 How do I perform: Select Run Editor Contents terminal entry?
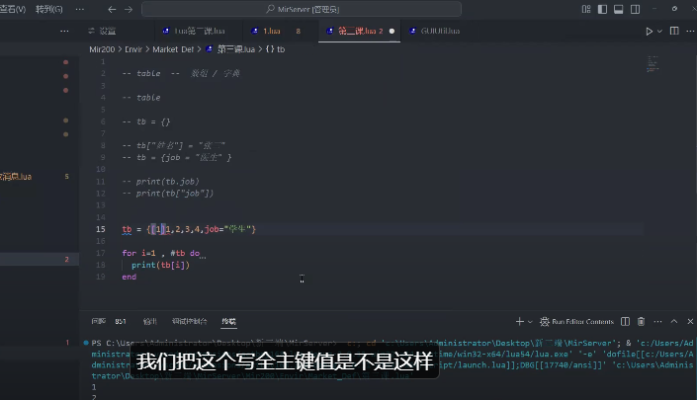coord(577,321)
